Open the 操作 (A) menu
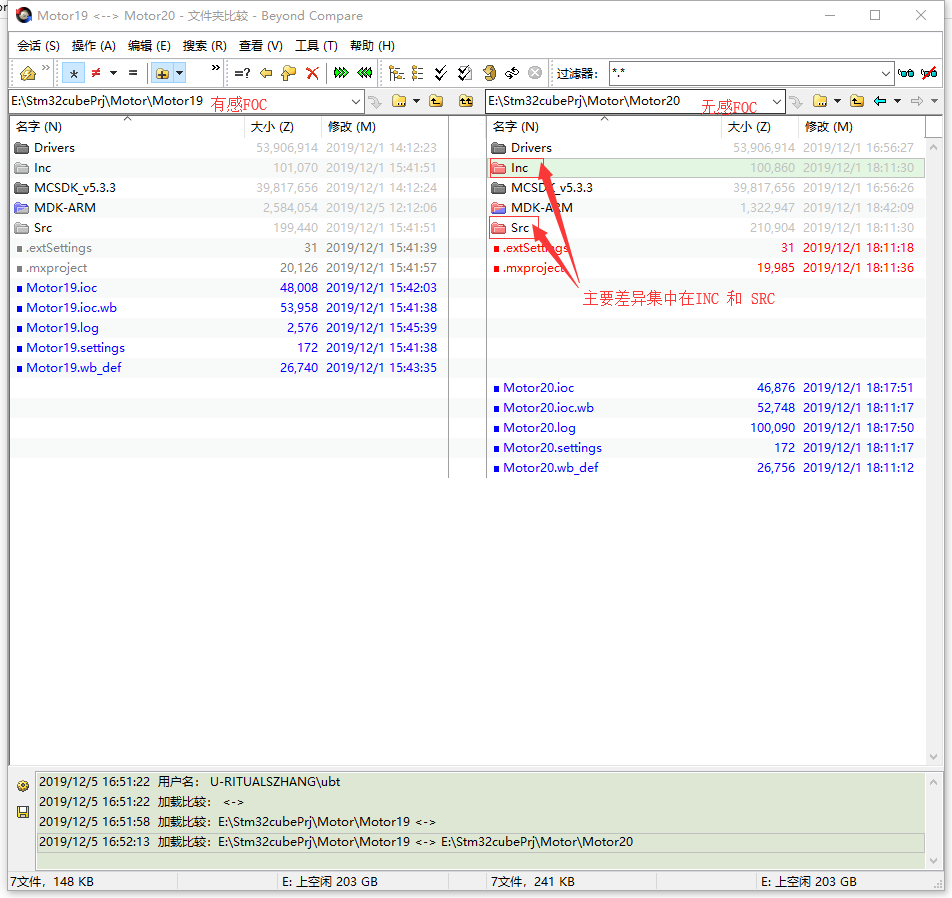The image size is (952, 898). pos(94,46)
